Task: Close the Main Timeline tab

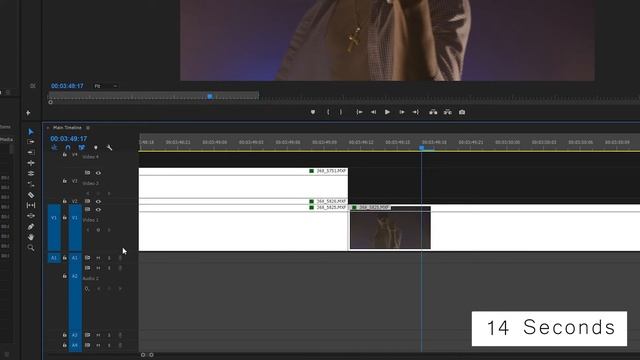Action: pyautogui.click(x=48, y=128)
